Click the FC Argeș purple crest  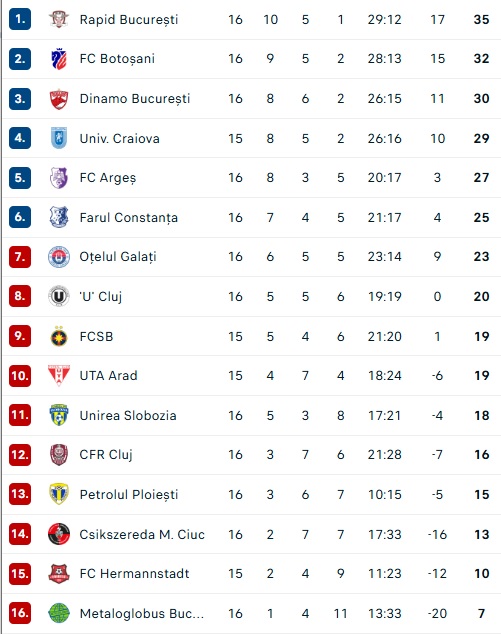[59, 178]
